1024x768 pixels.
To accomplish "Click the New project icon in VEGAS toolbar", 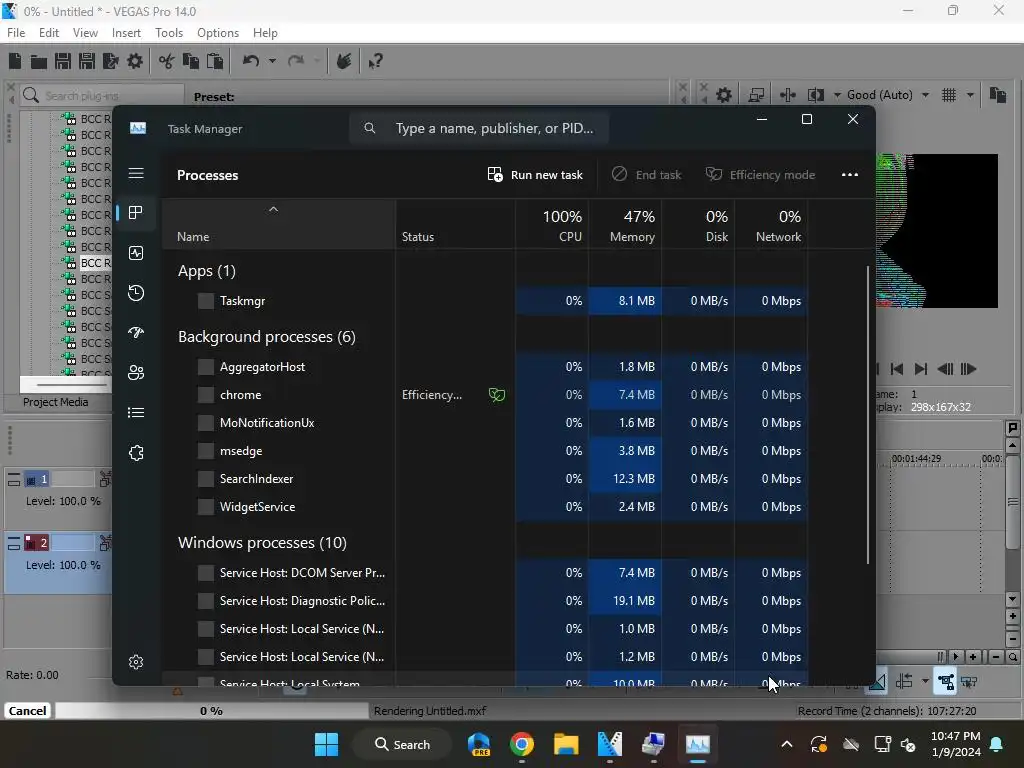I will (15, 61).
